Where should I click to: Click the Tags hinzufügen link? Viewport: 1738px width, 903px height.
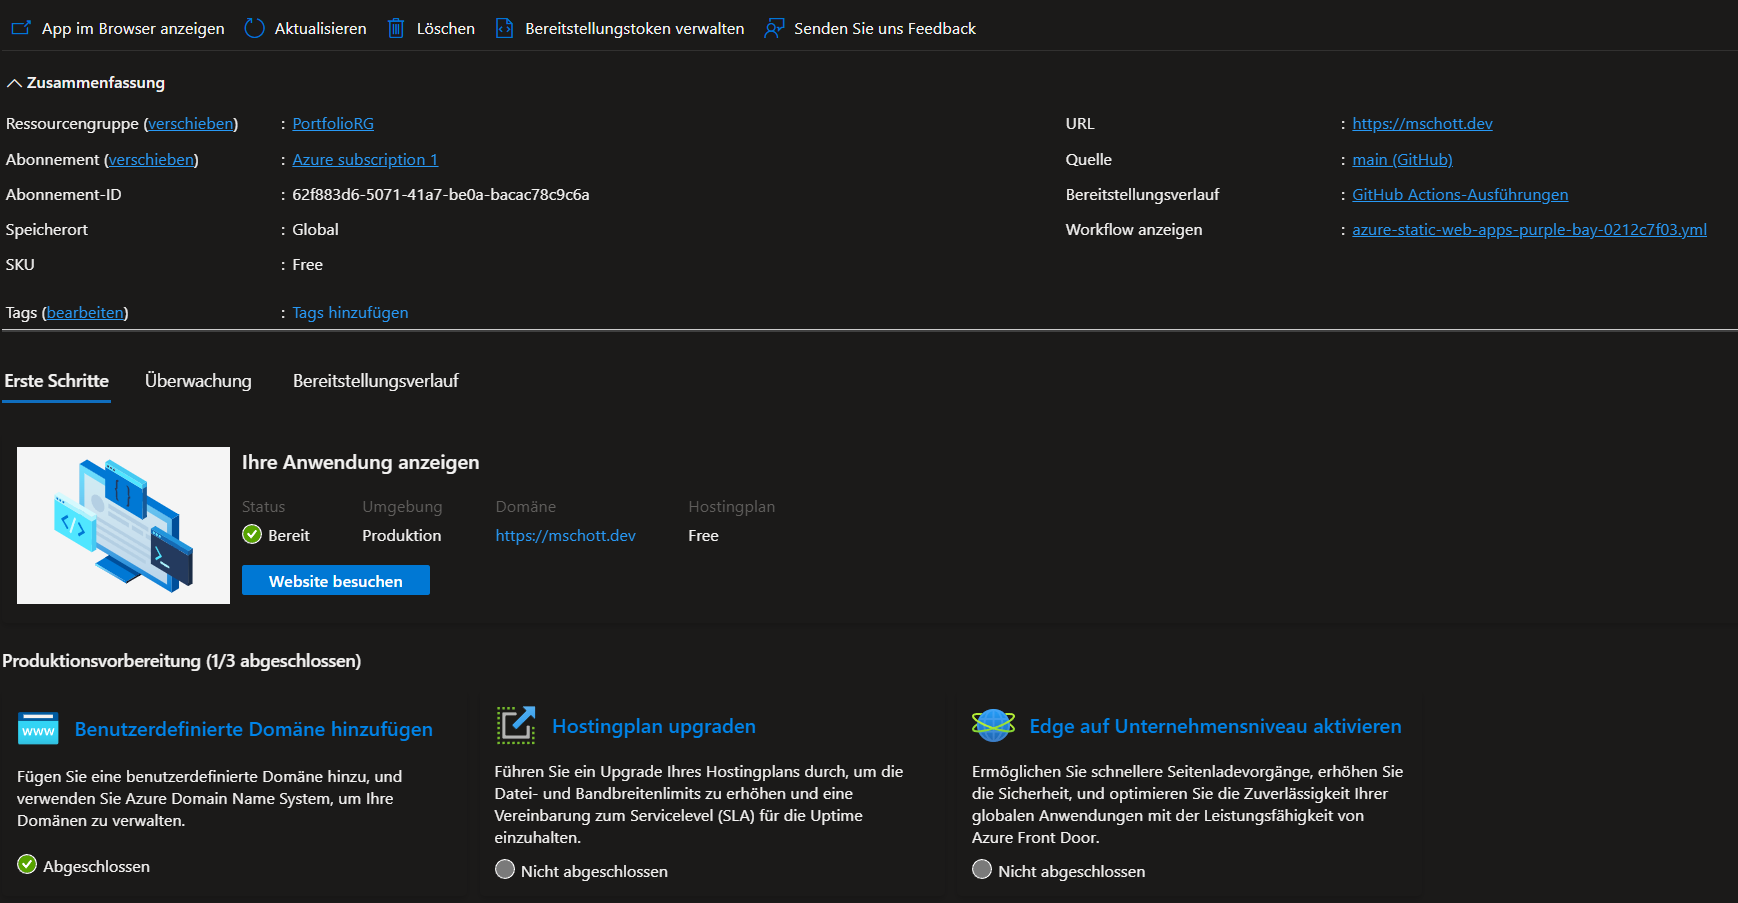(x=350, y=313)
